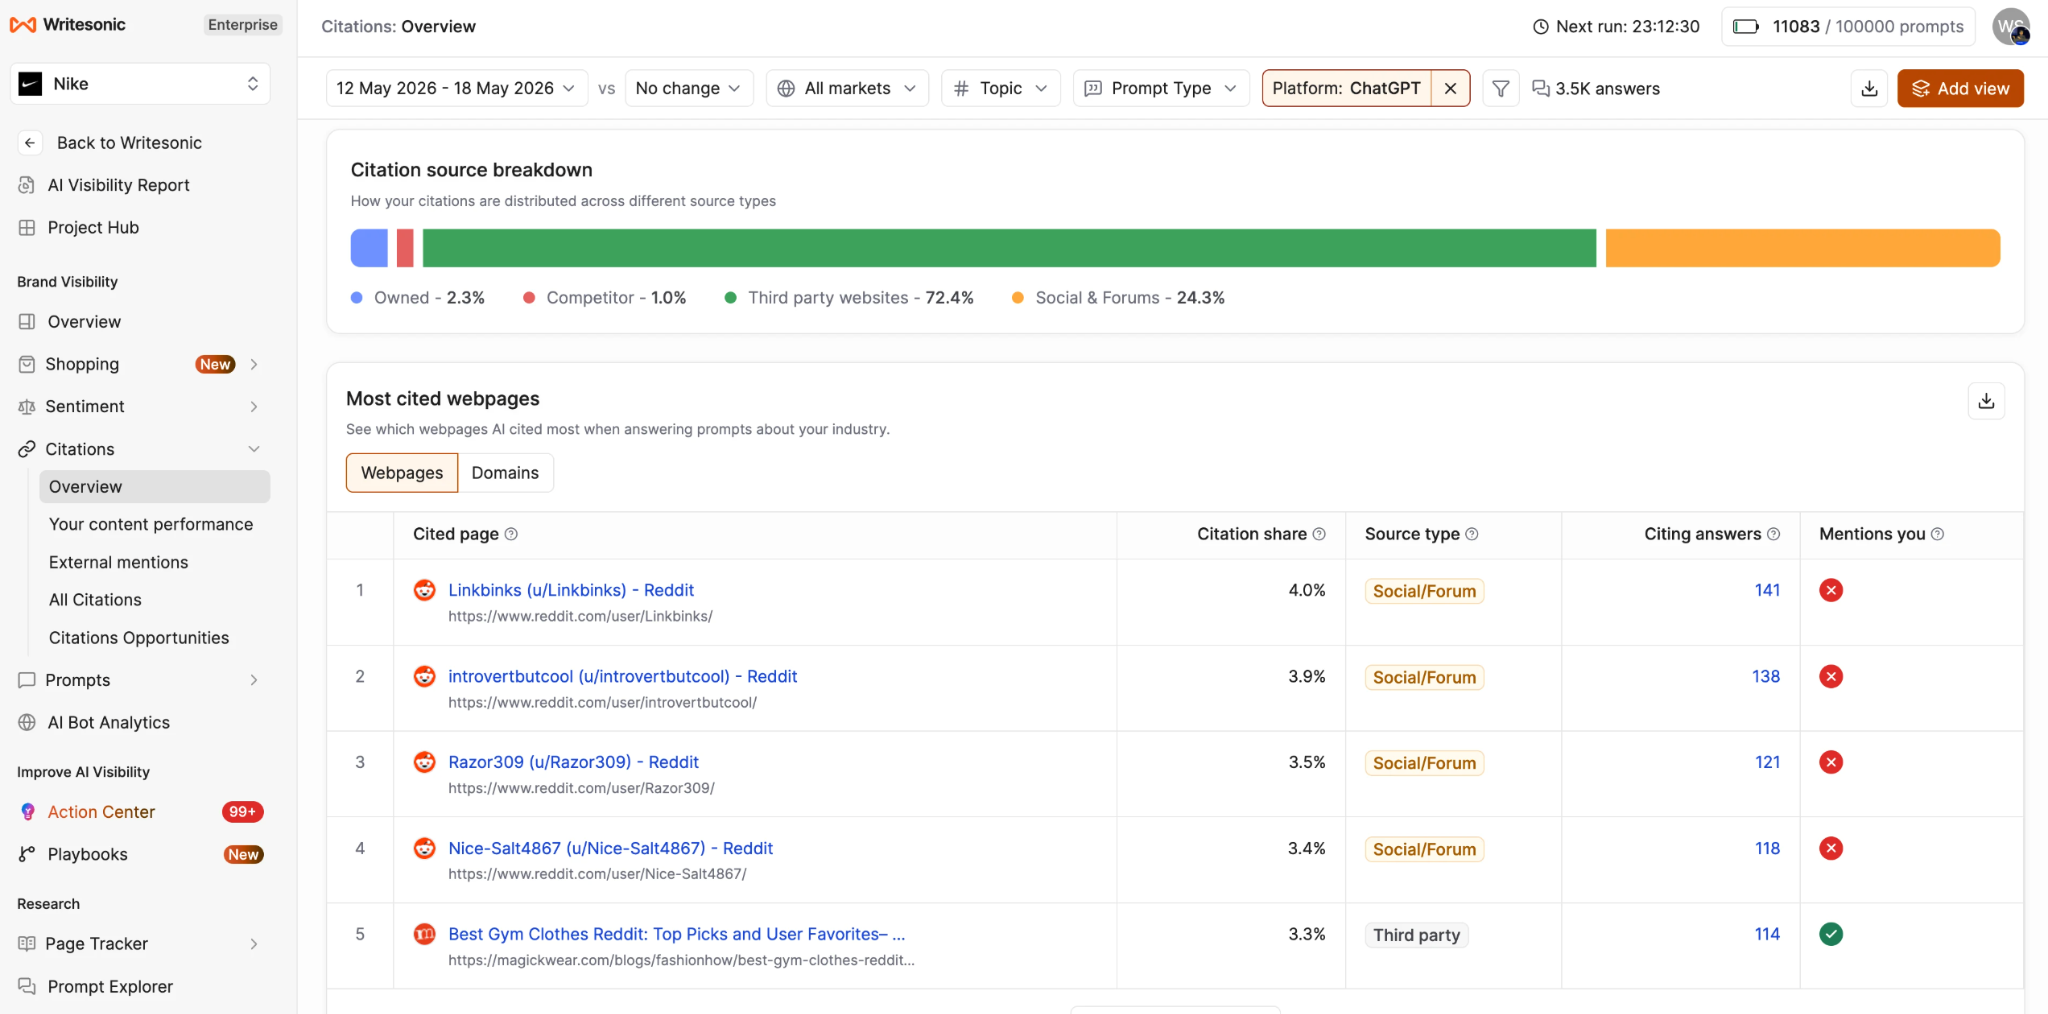Open Best Gym Clothes Reddit link

(677, 934)
